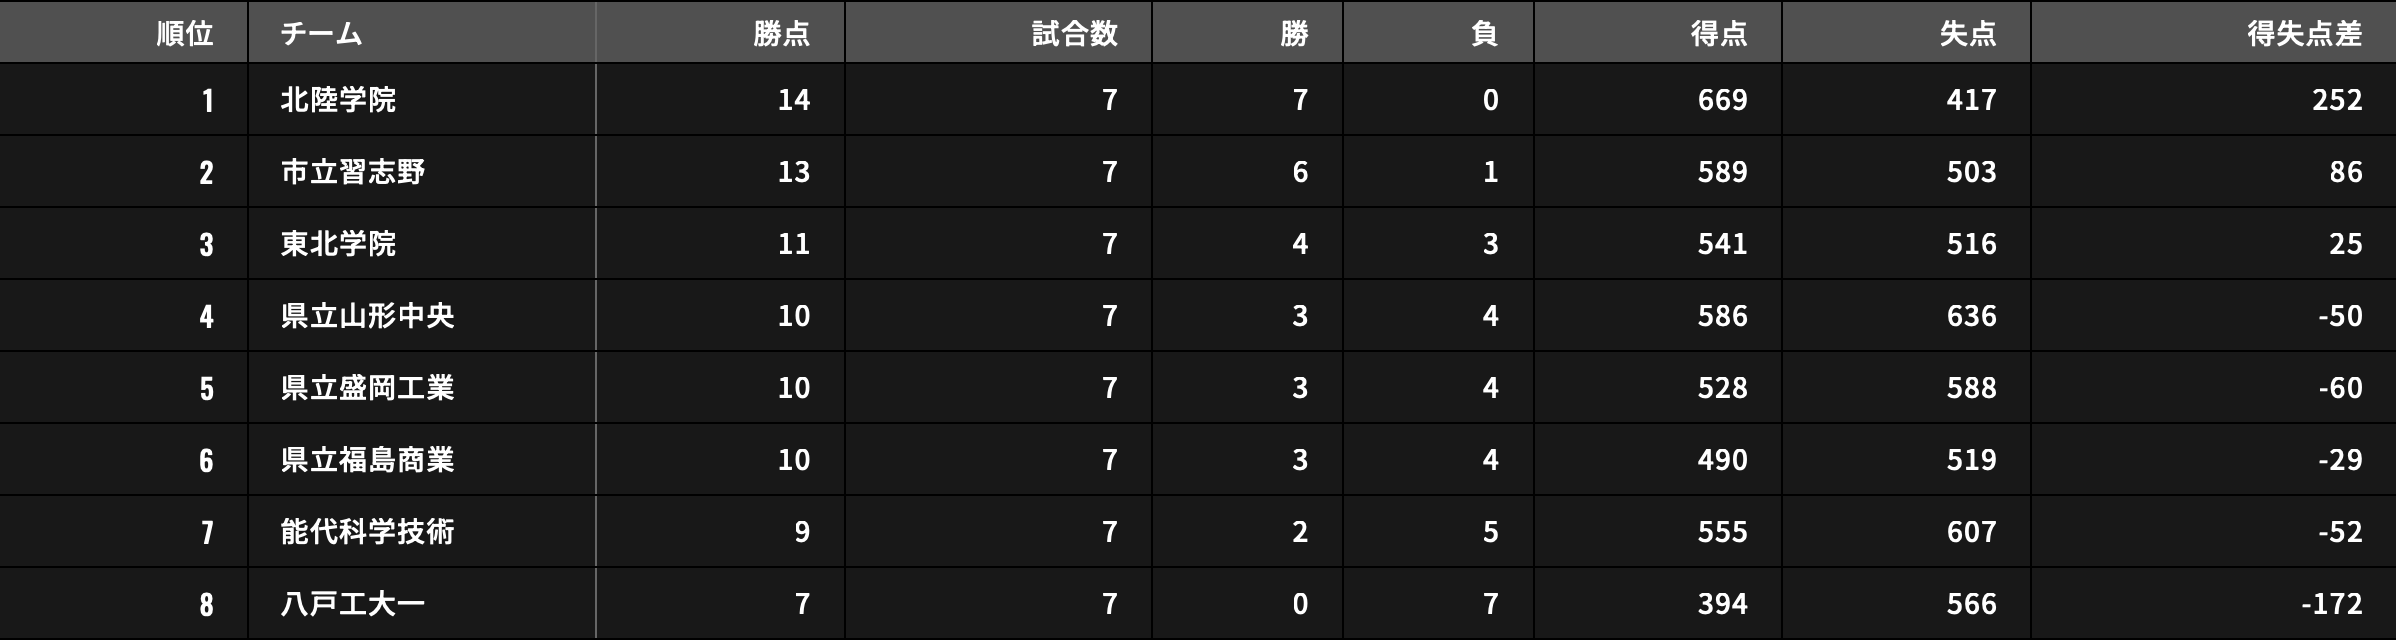The height and width of the screenshot is (640, 2396).
Task: Select the 能代科学技術 team row
Action: point(367,532)
